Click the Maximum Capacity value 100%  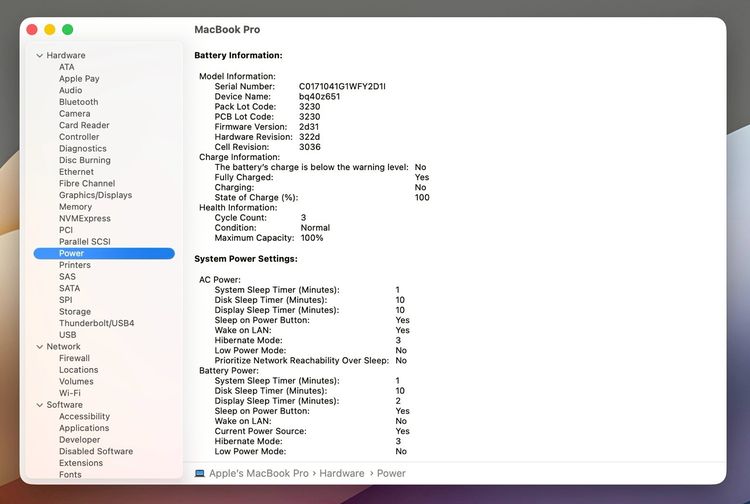pyautogui.click(x=311, y=238)
